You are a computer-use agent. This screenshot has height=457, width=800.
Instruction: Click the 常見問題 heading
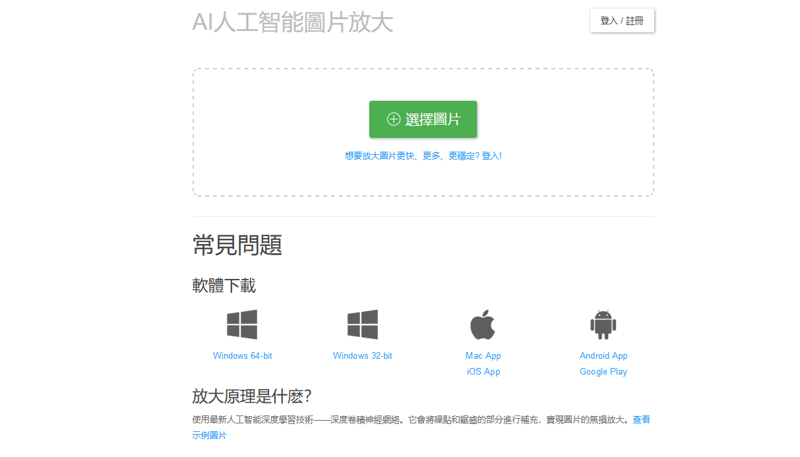(237, 245)
